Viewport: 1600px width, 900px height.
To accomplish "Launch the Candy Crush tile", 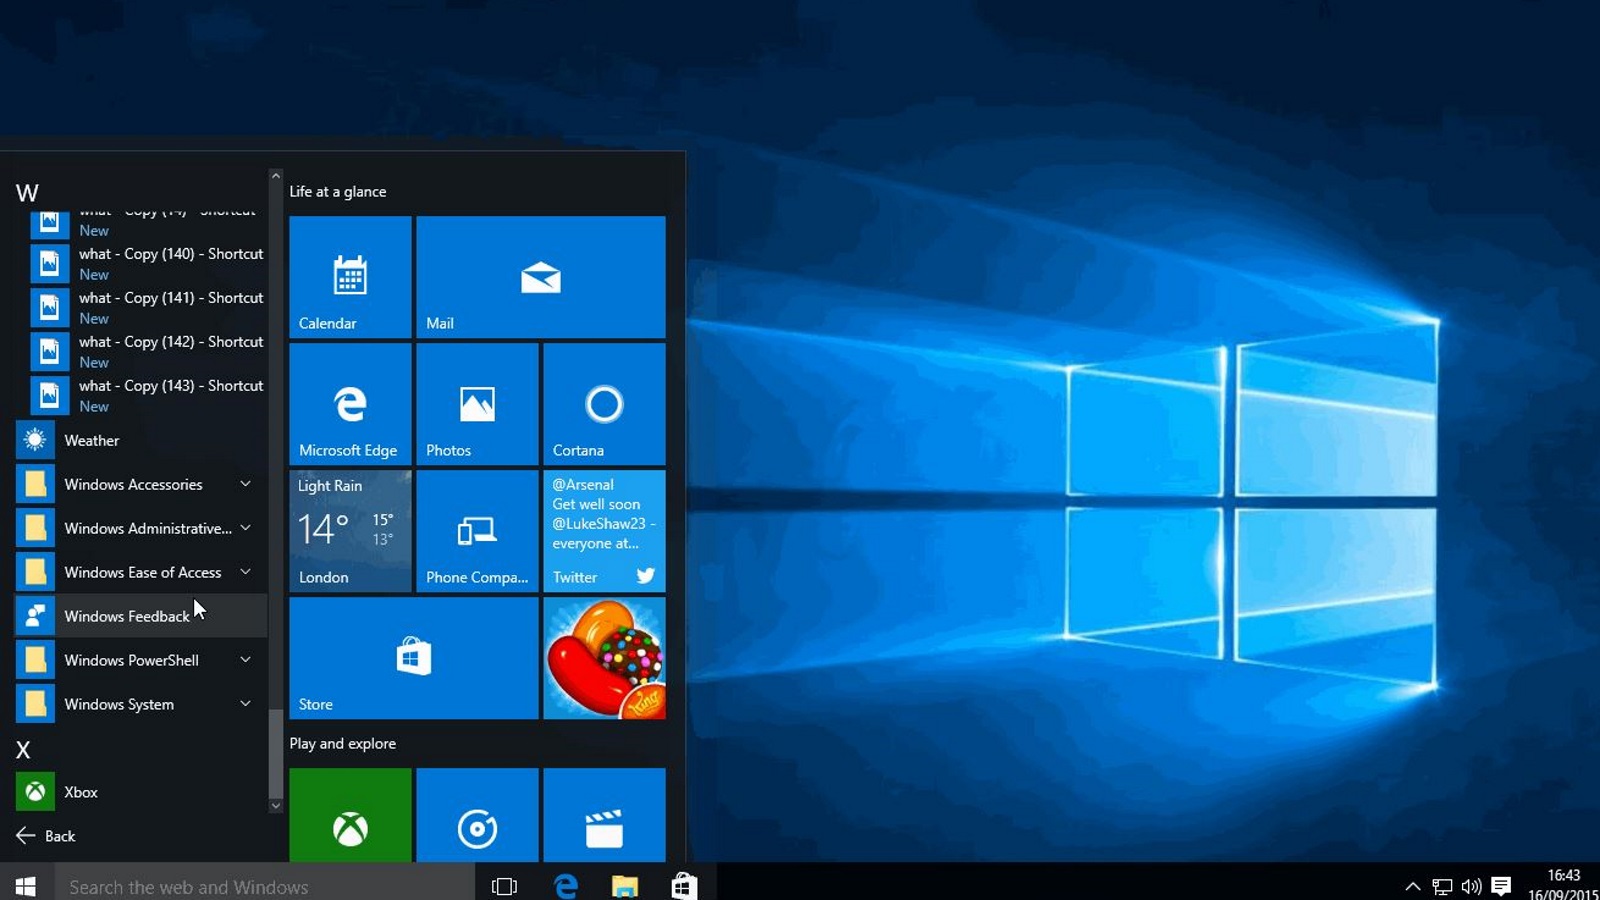I will click(x=604, y=658).
